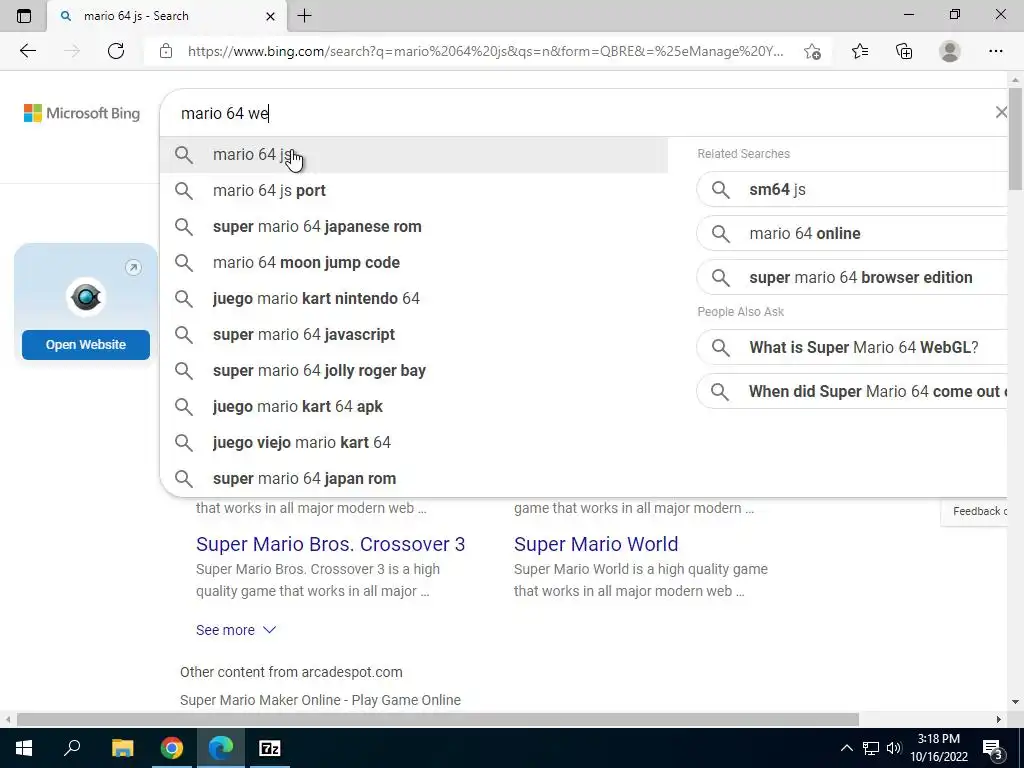Click related search 'mario 64 online'
Viewport: 1024px width, 768px height.
852,233
